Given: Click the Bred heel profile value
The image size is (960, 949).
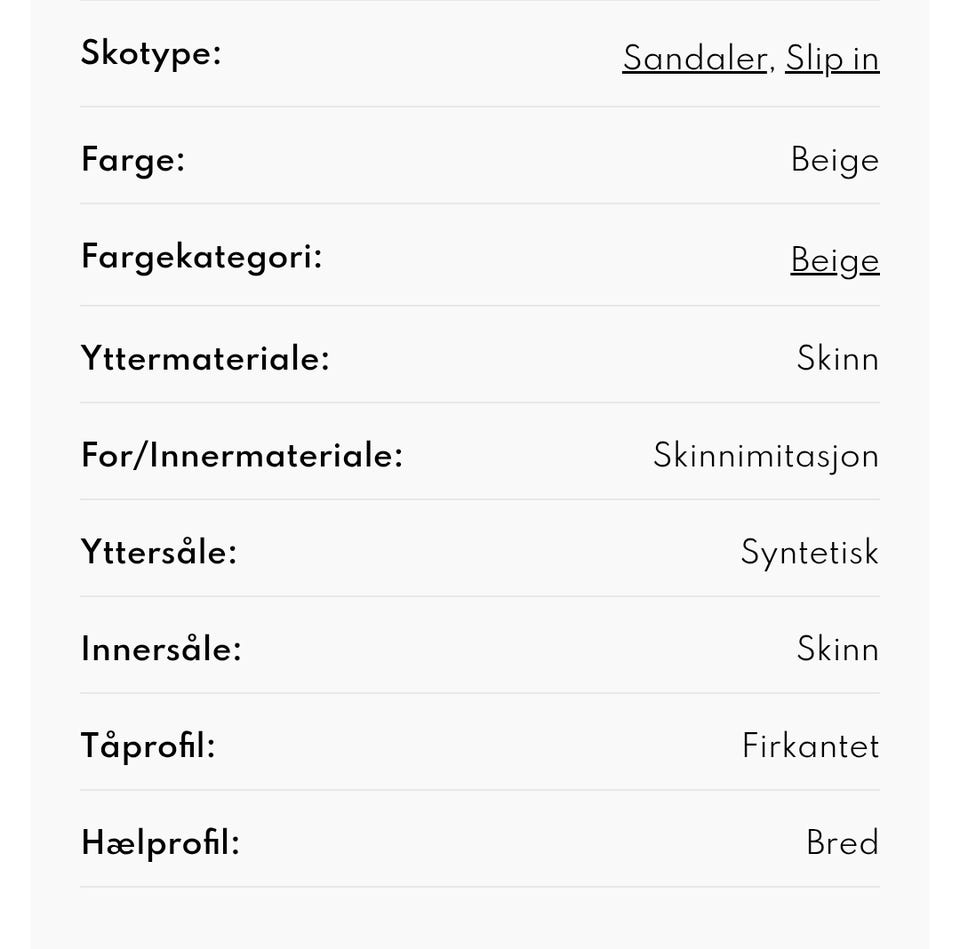Looking at the screenshot, I should (x=842, y=843).
